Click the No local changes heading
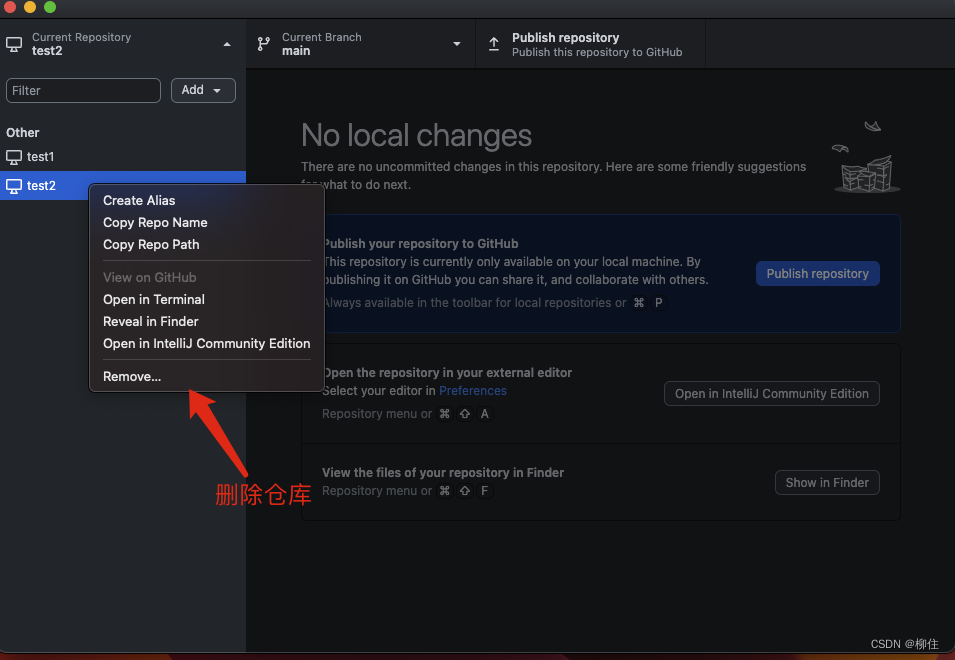The width and height of the screenshot is (955, 660). coord(417,135)
